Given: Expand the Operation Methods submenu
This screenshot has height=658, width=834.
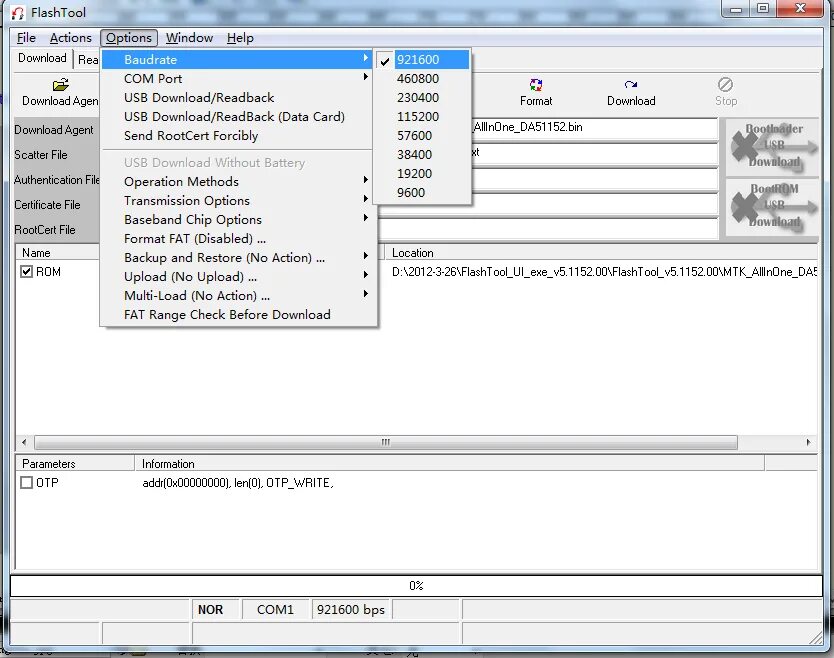Looking at the screenshot, I should (237, 181).
